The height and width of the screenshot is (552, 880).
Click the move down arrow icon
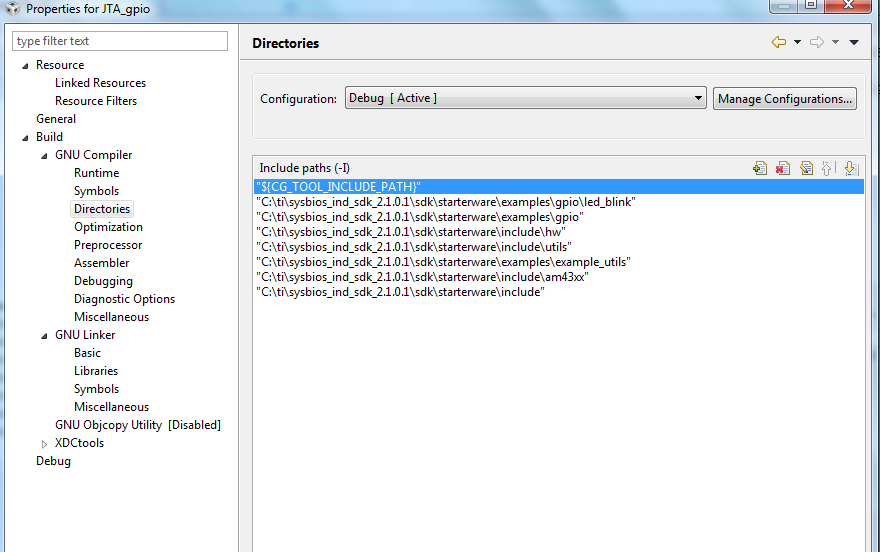[x=851, y=168]
